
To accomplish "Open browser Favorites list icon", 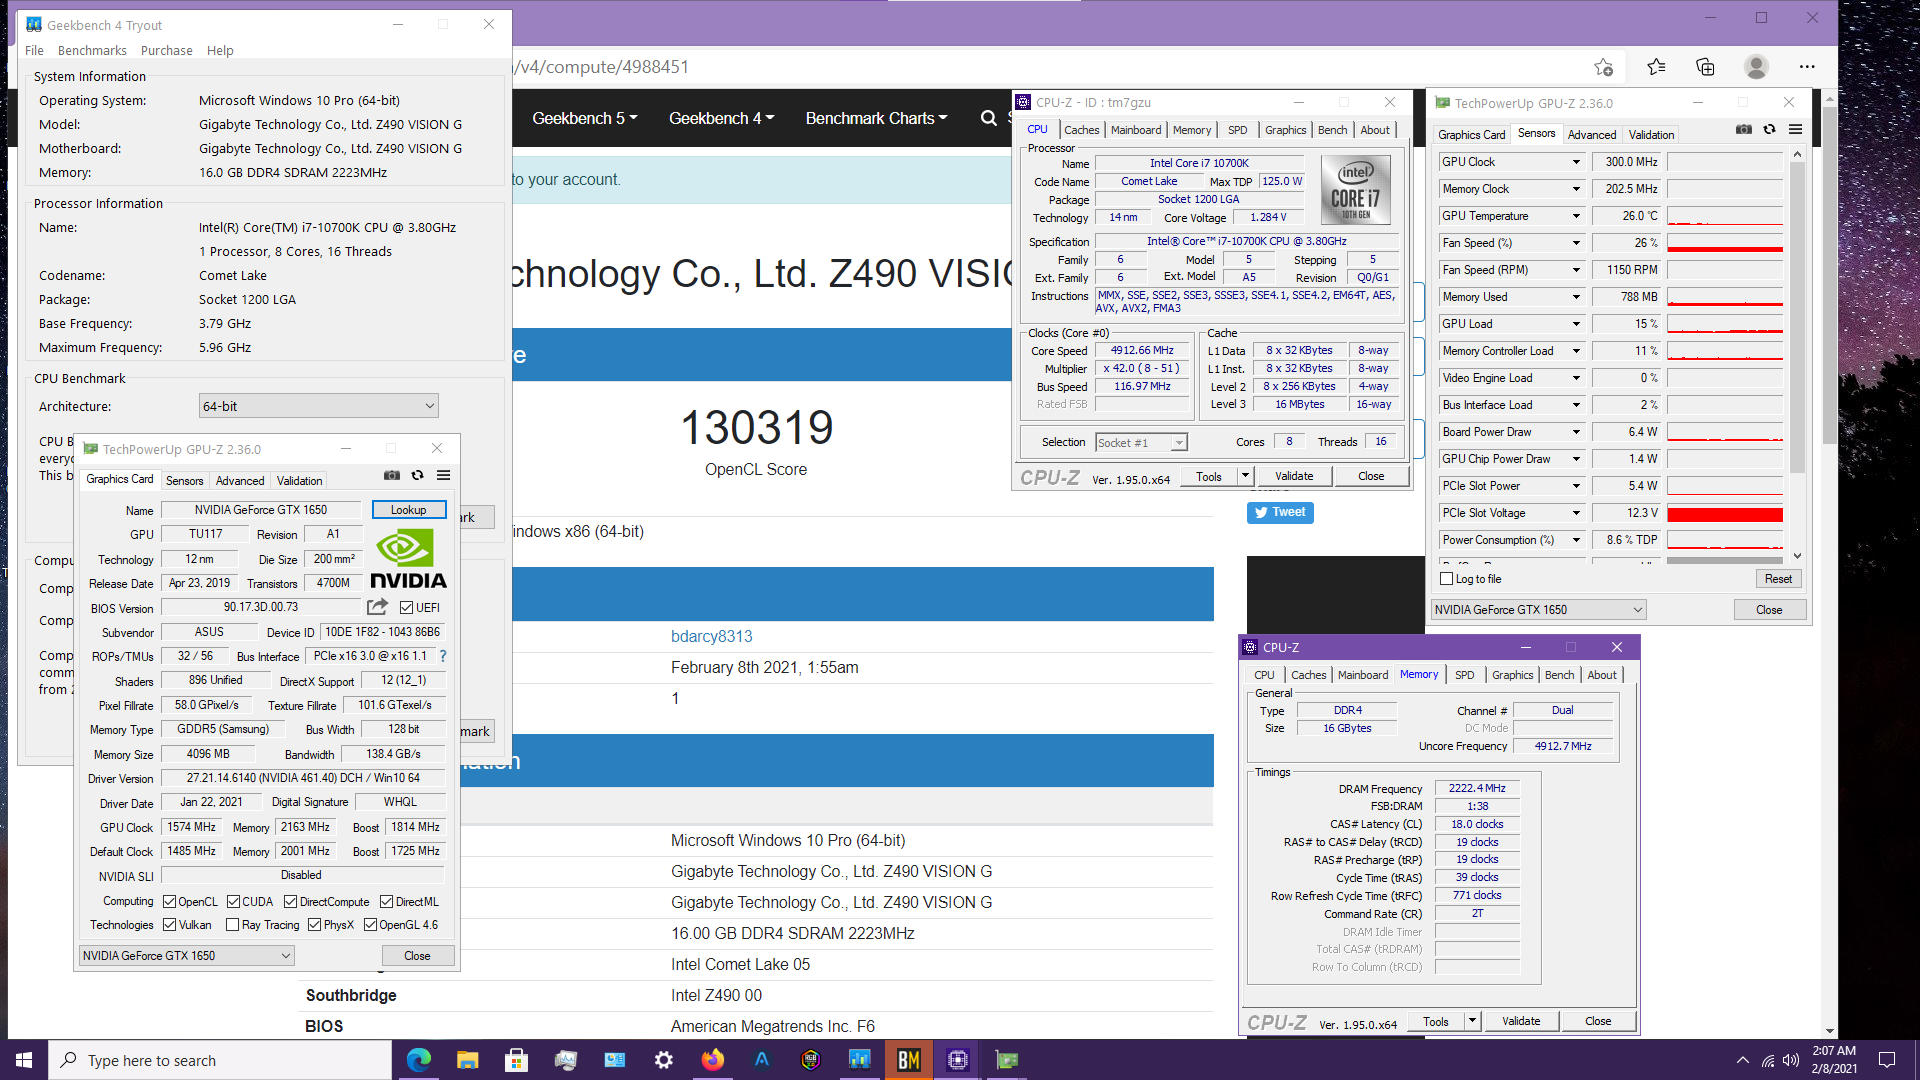I will pyautogui.click(x=1656, y=67).
